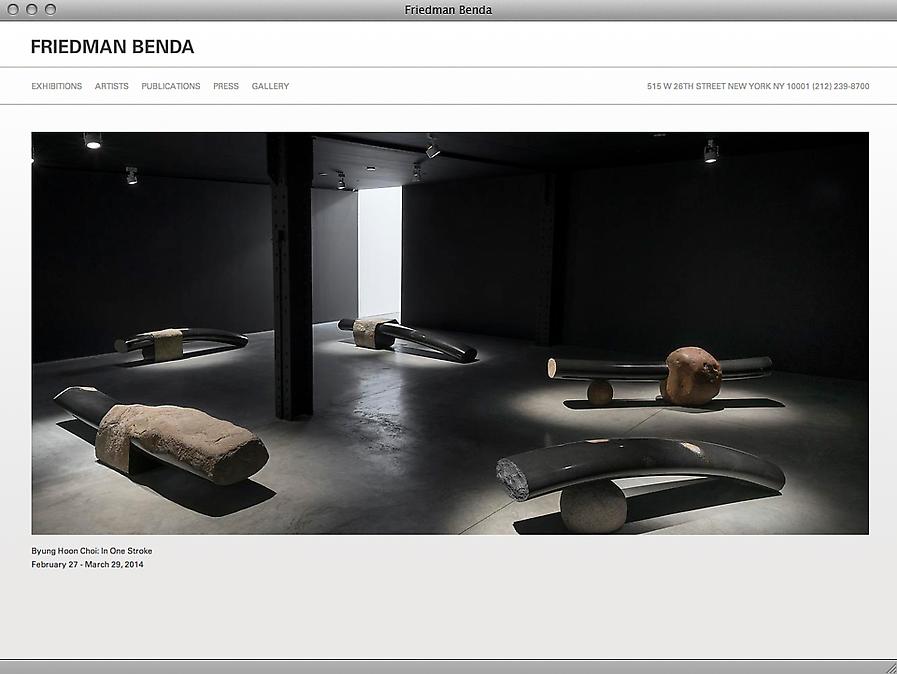Click the 'Byung Hoon Choi: In One Stroke' title
897x674 pixels.
click(x=92, y=550)
